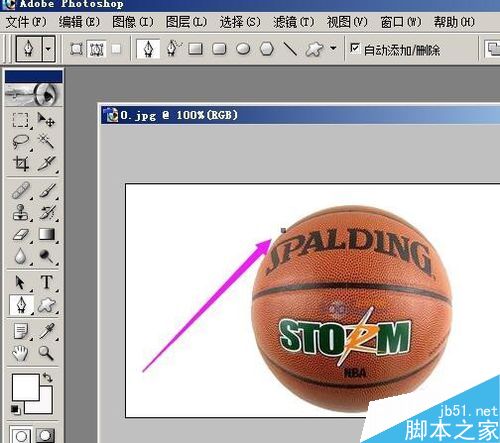Choose the Freeform Pen tool in options bar

pyautogui.click(x=173, y=49)
